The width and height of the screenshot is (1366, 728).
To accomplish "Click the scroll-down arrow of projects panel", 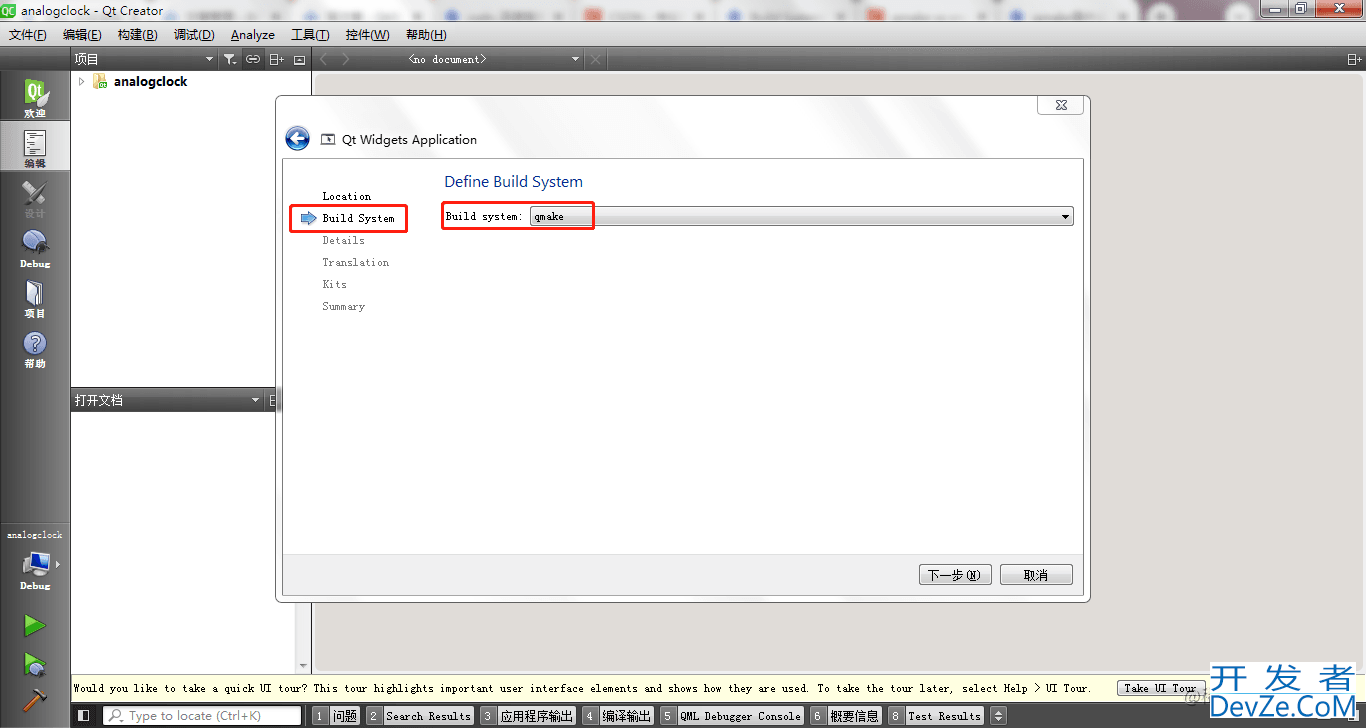I will pos(303,665).
